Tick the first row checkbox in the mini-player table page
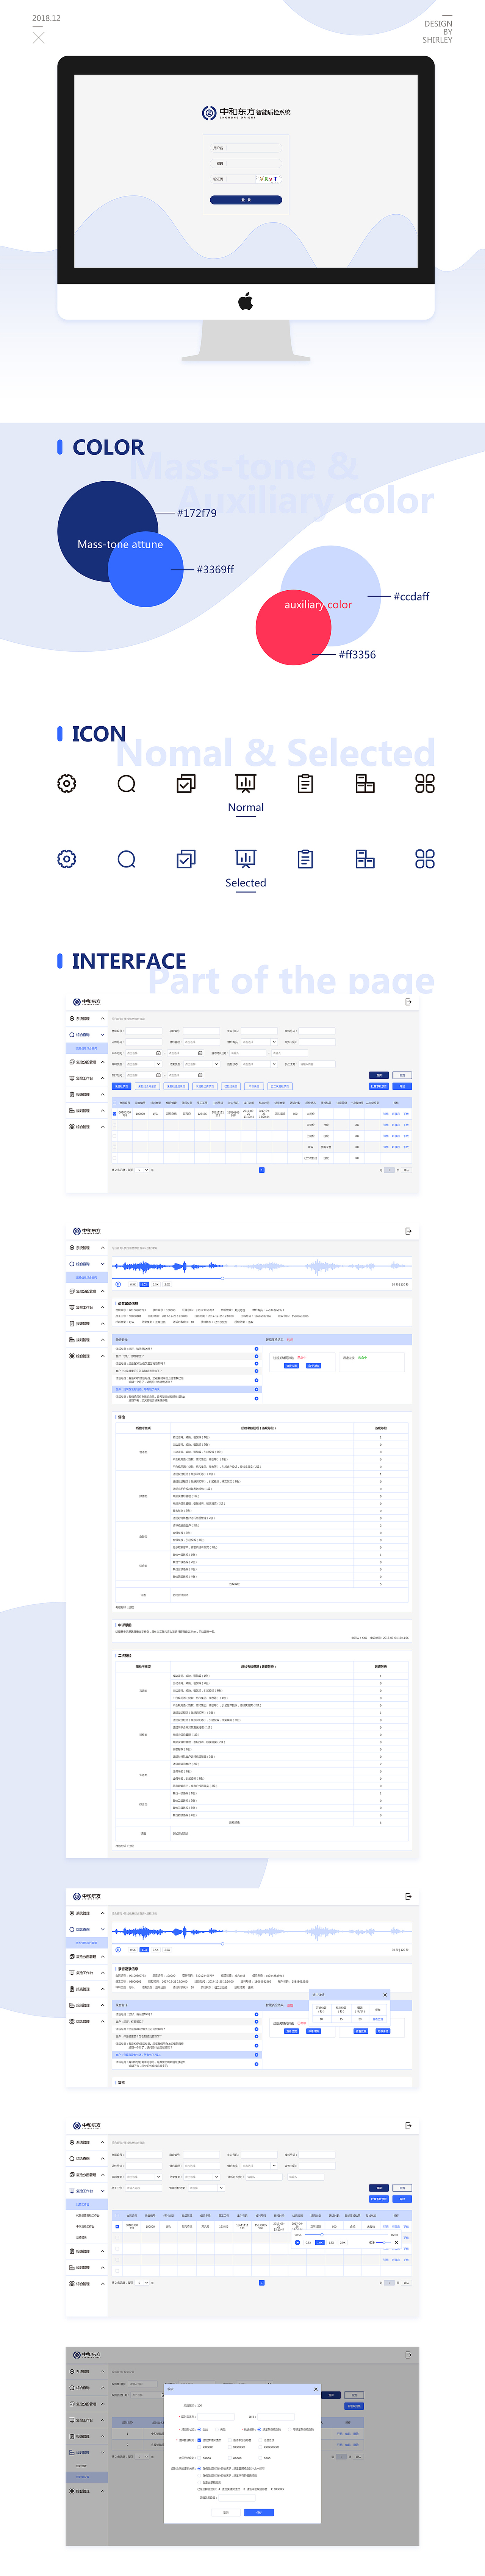This screenshot has height=2576, width=485. (x=117, y=2226)
